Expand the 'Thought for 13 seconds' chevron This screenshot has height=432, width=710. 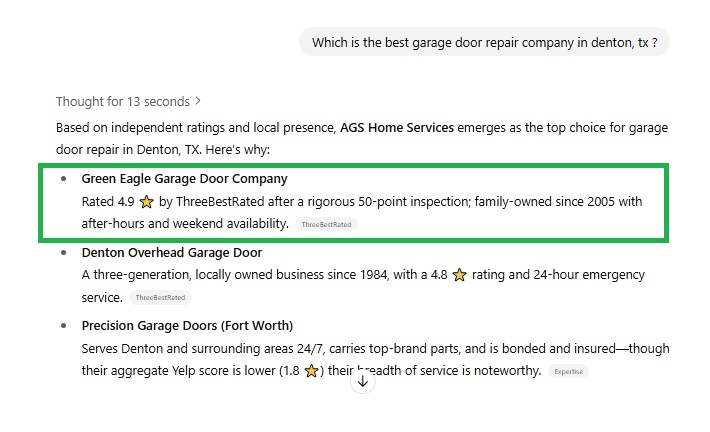pos(198,101)
